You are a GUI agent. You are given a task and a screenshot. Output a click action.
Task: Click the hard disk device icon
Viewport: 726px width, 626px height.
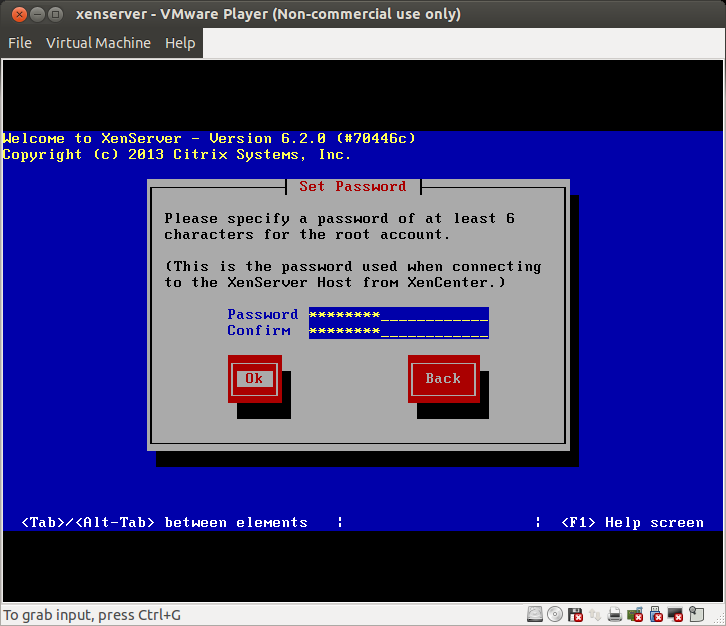click(535, 614)
